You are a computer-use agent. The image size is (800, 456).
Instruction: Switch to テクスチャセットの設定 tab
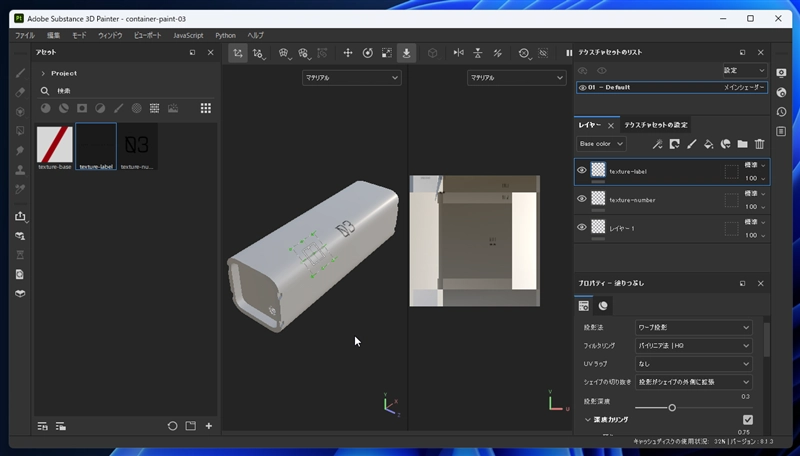[656, 125]
